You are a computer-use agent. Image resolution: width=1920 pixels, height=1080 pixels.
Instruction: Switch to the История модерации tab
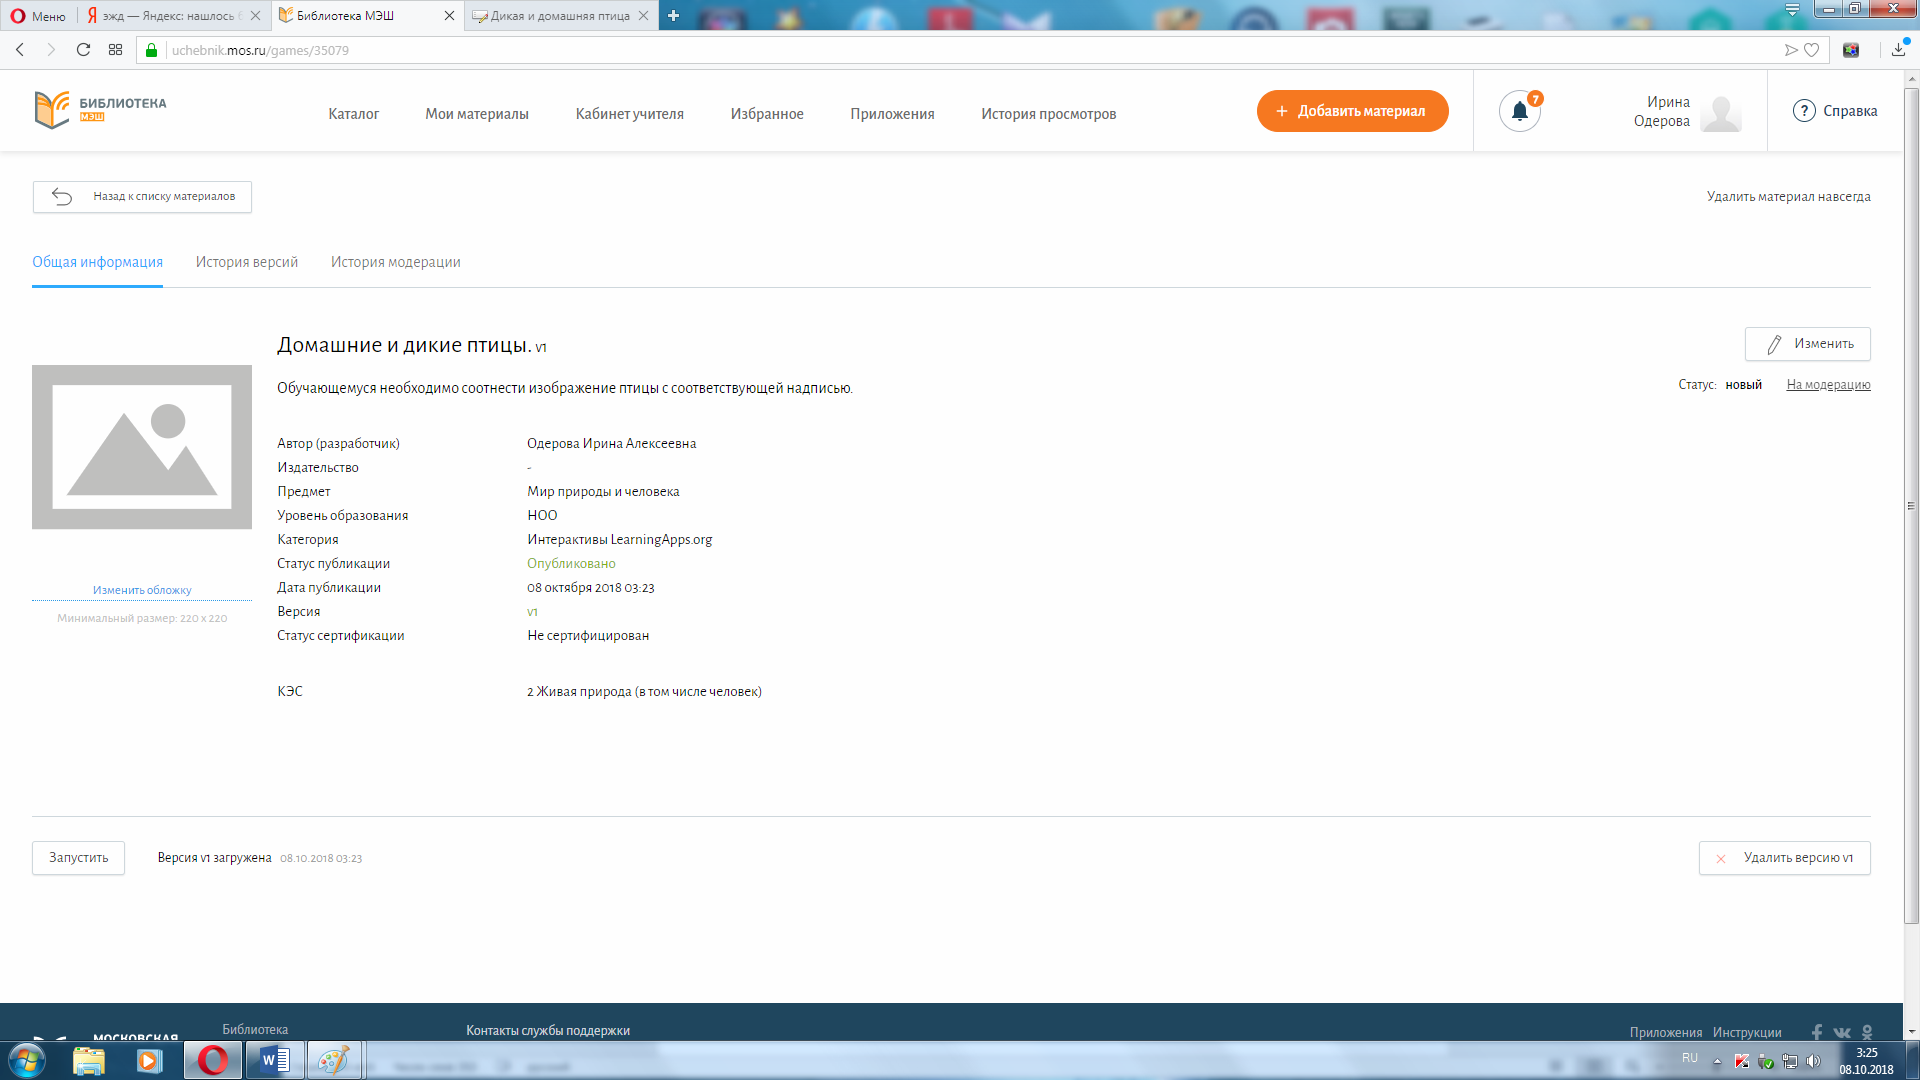click(x=396, y=262)
